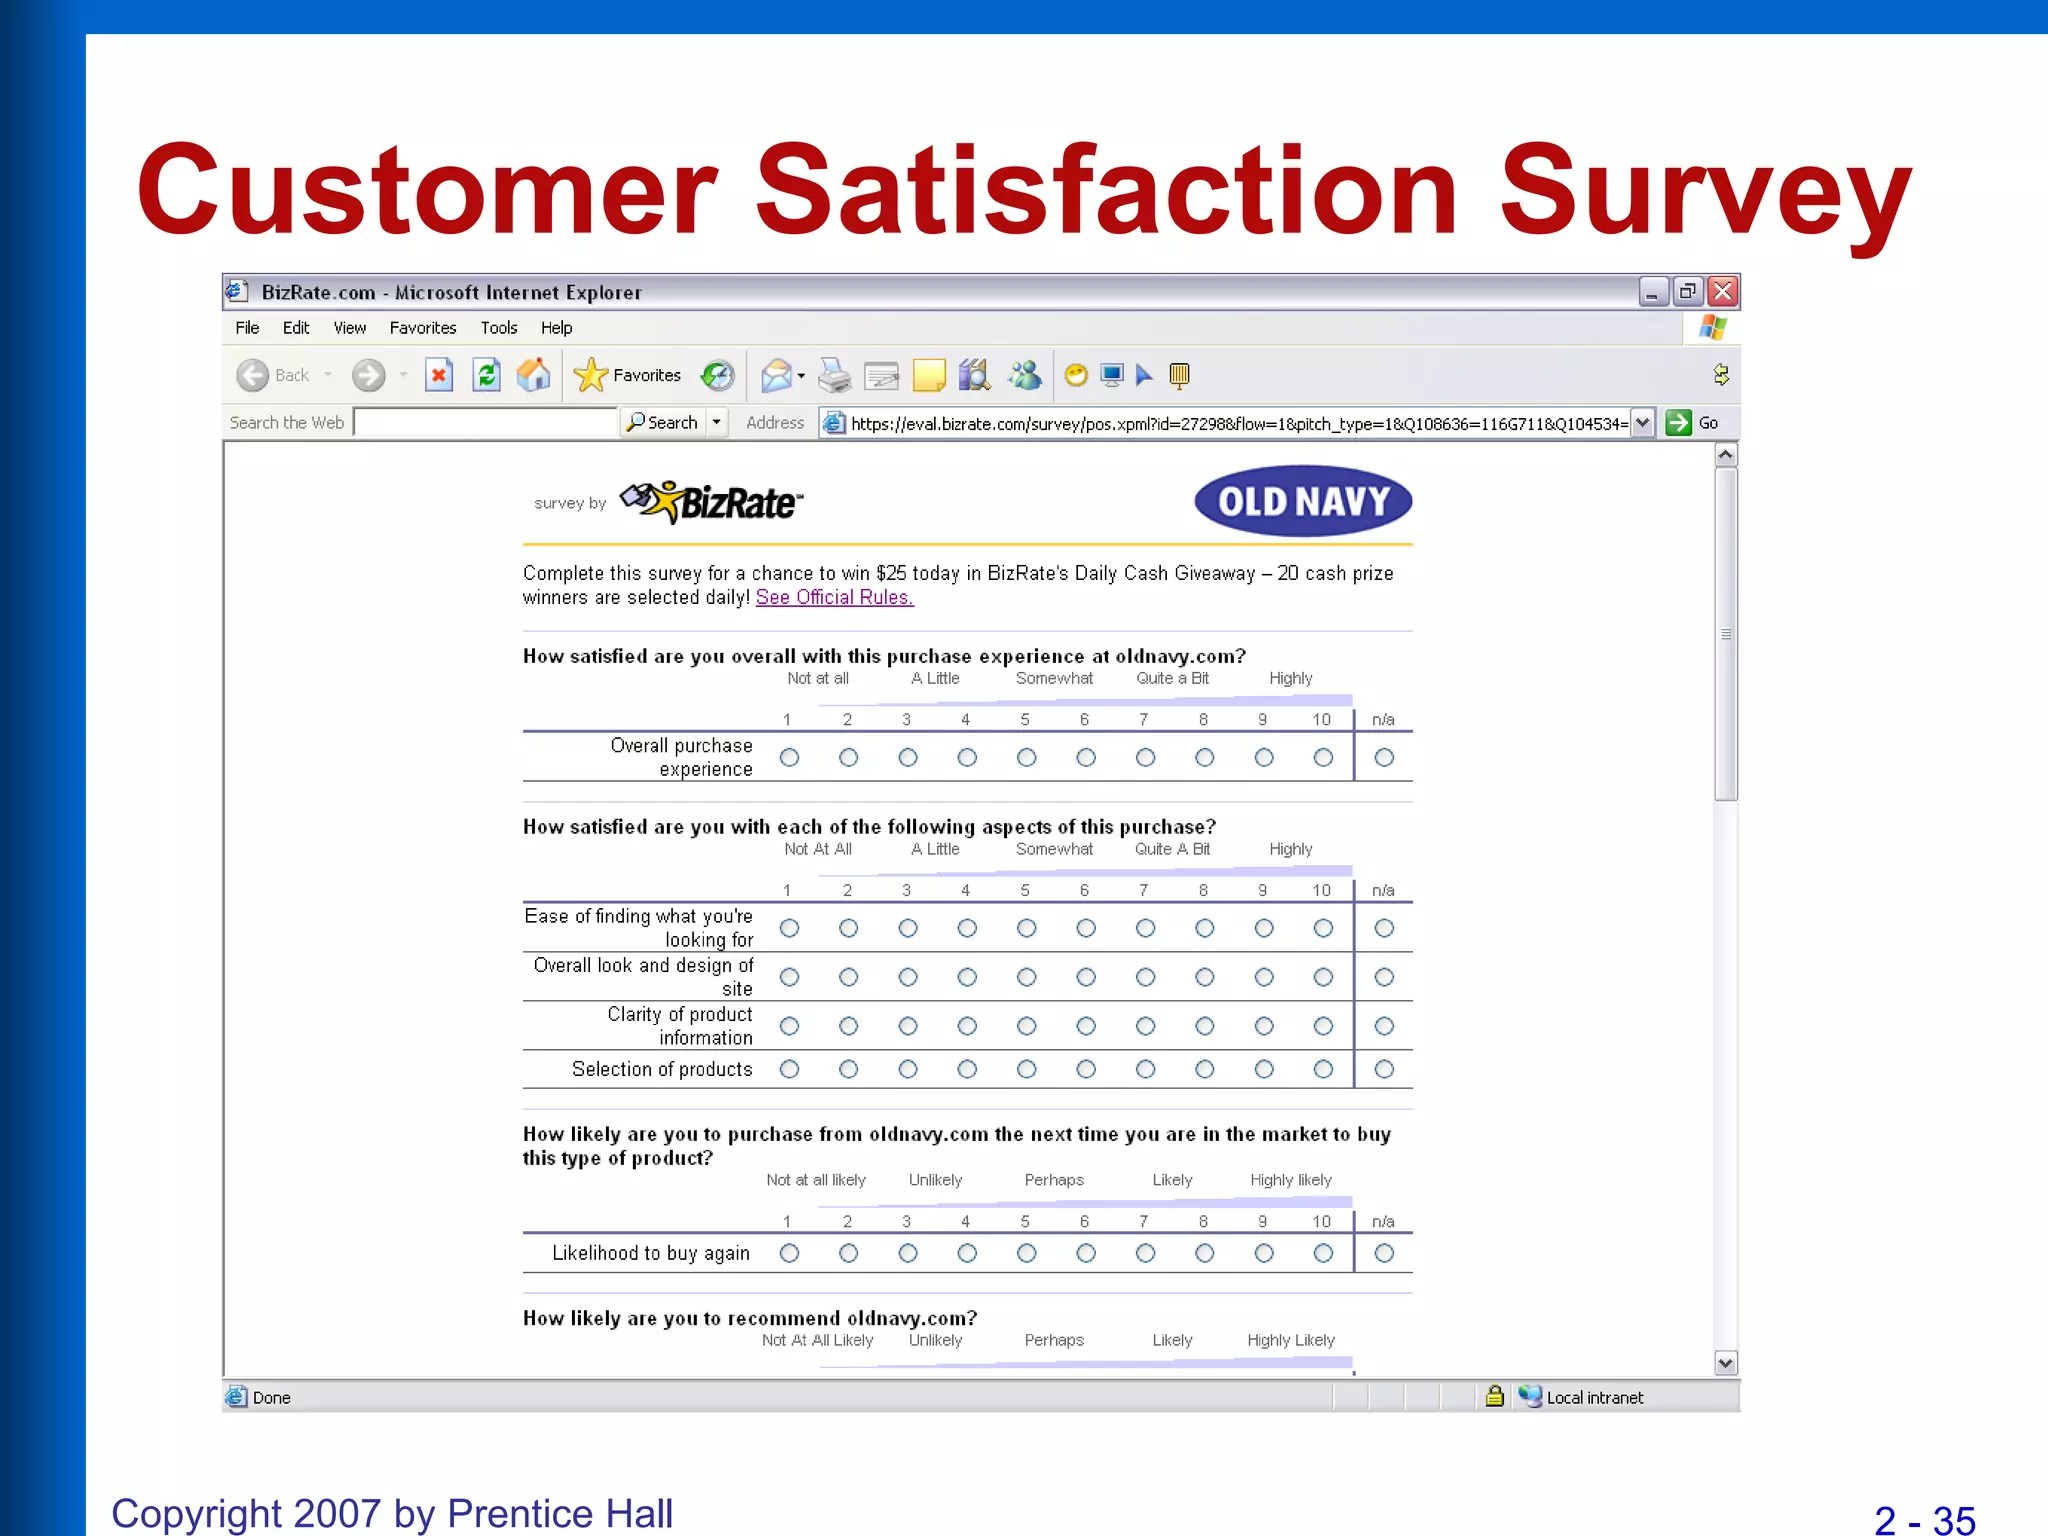
Task: Click the Search the Web input field
Action: coord(485,423)
